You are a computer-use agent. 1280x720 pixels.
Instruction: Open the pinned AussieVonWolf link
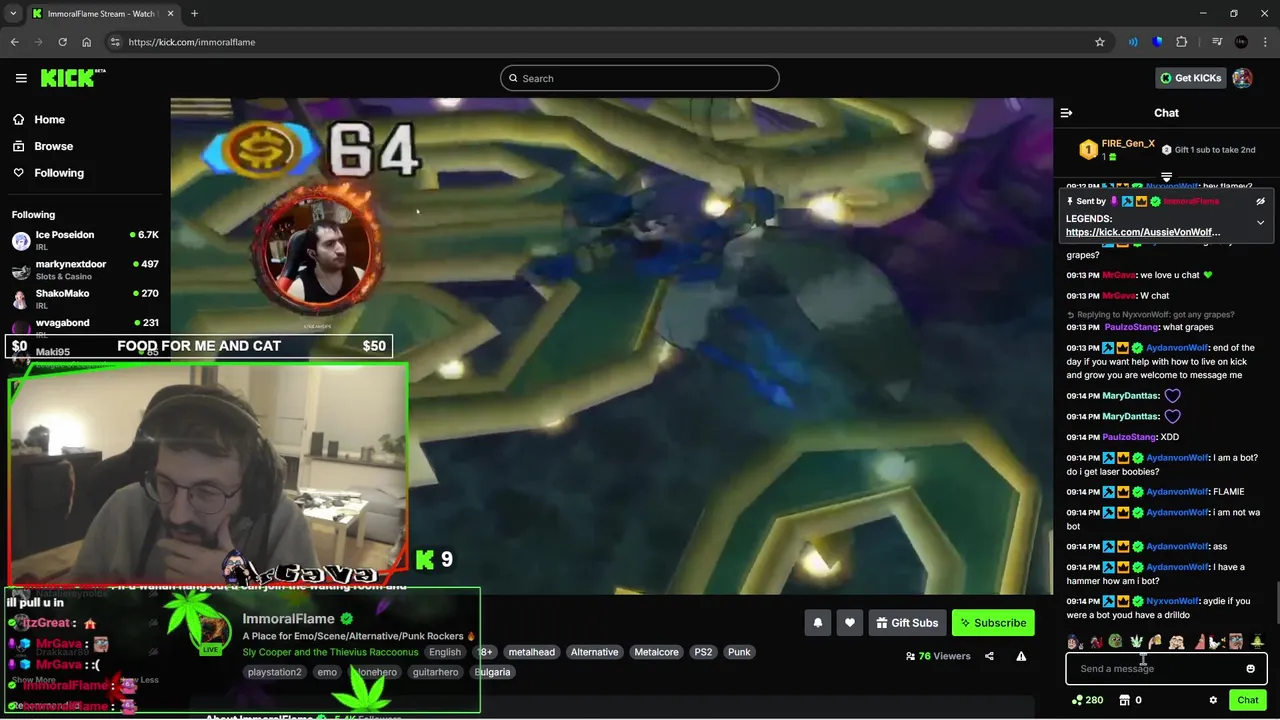click(1143, 232)
